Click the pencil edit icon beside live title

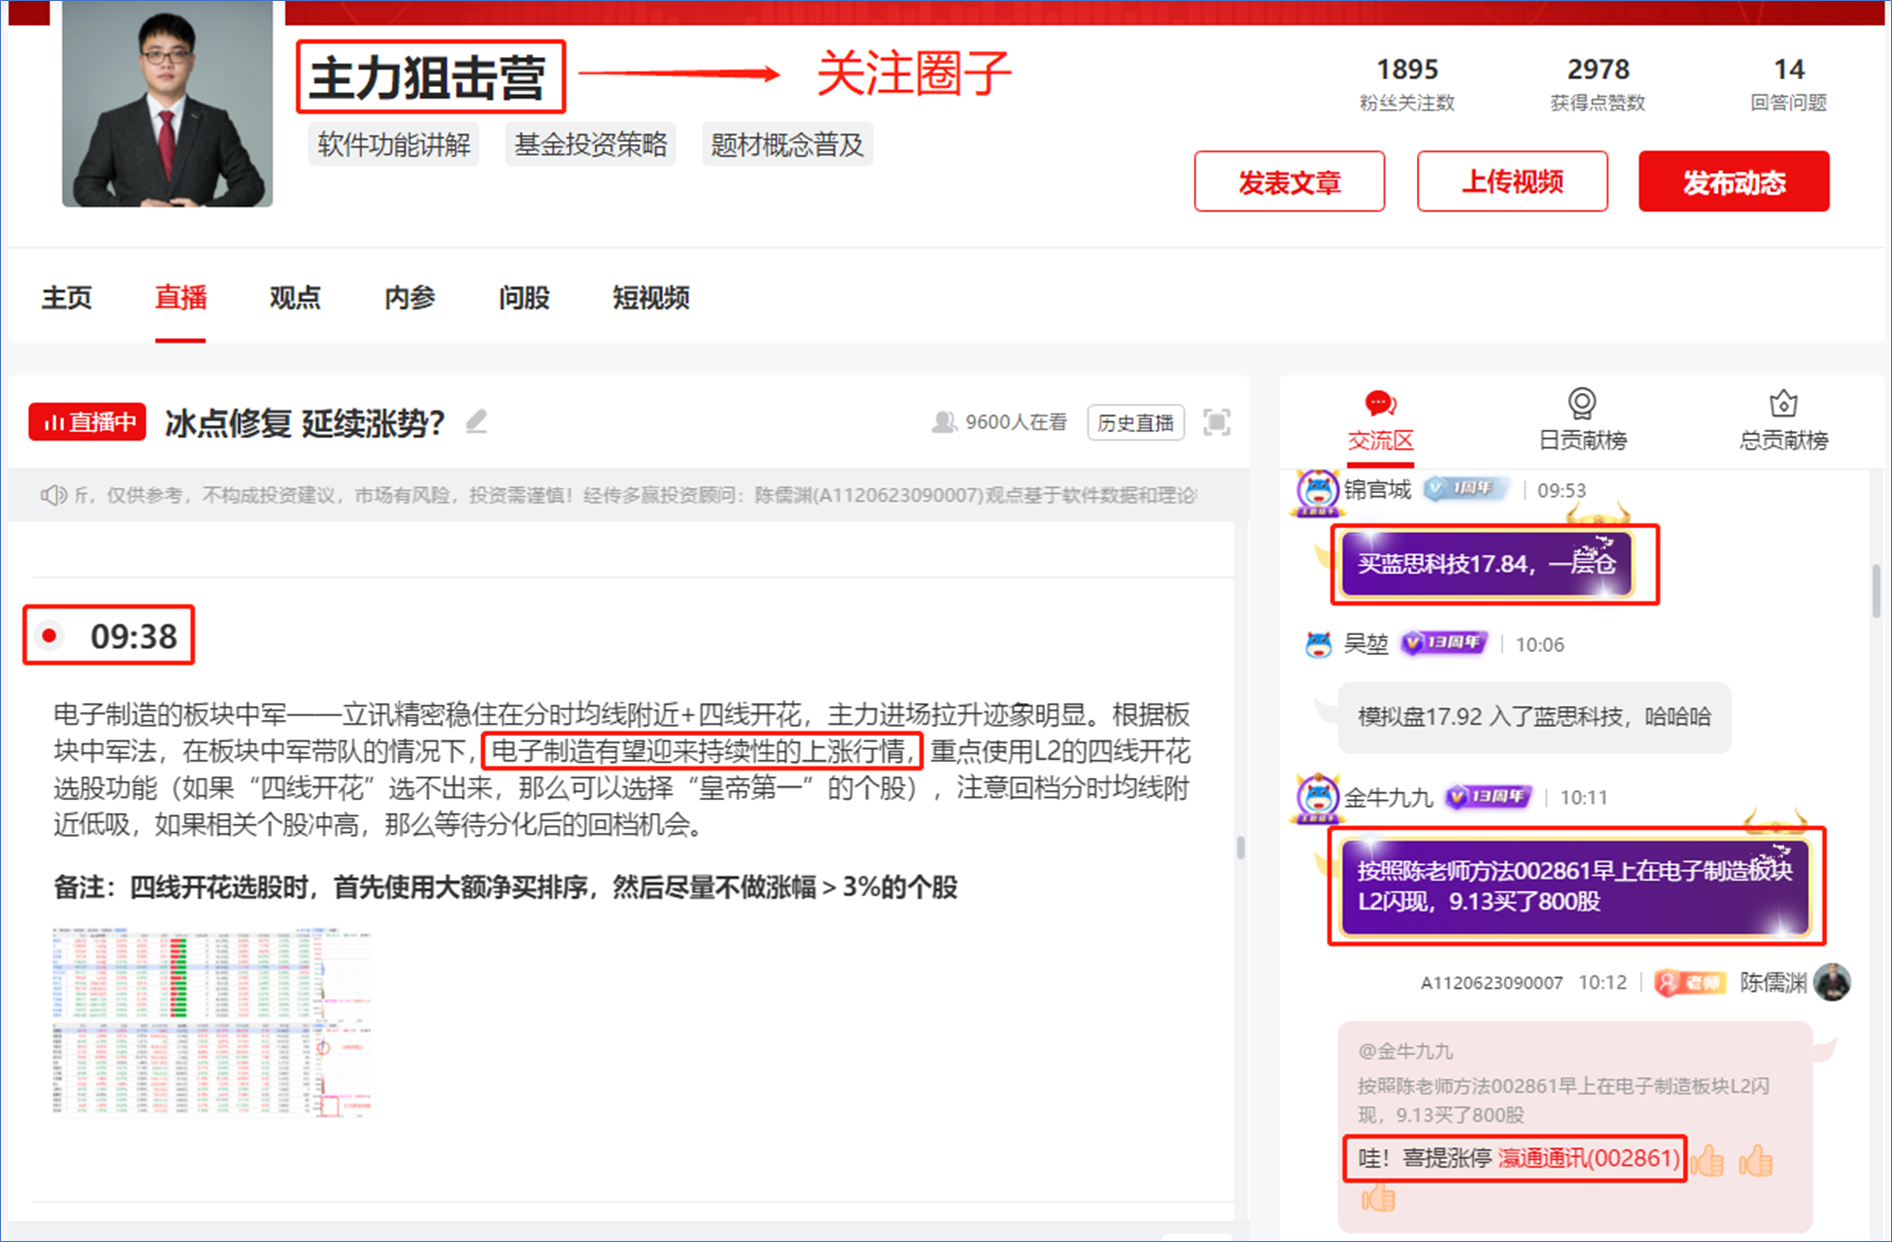click(x=477, y=422)
